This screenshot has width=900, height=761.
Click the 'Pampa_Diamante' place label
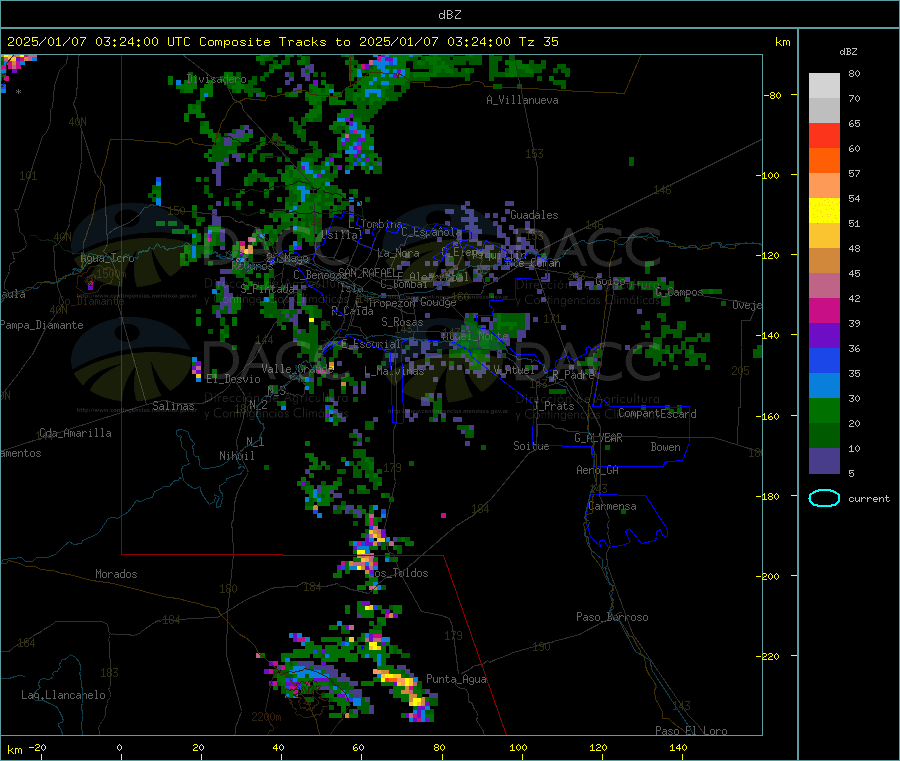(42, 325)
